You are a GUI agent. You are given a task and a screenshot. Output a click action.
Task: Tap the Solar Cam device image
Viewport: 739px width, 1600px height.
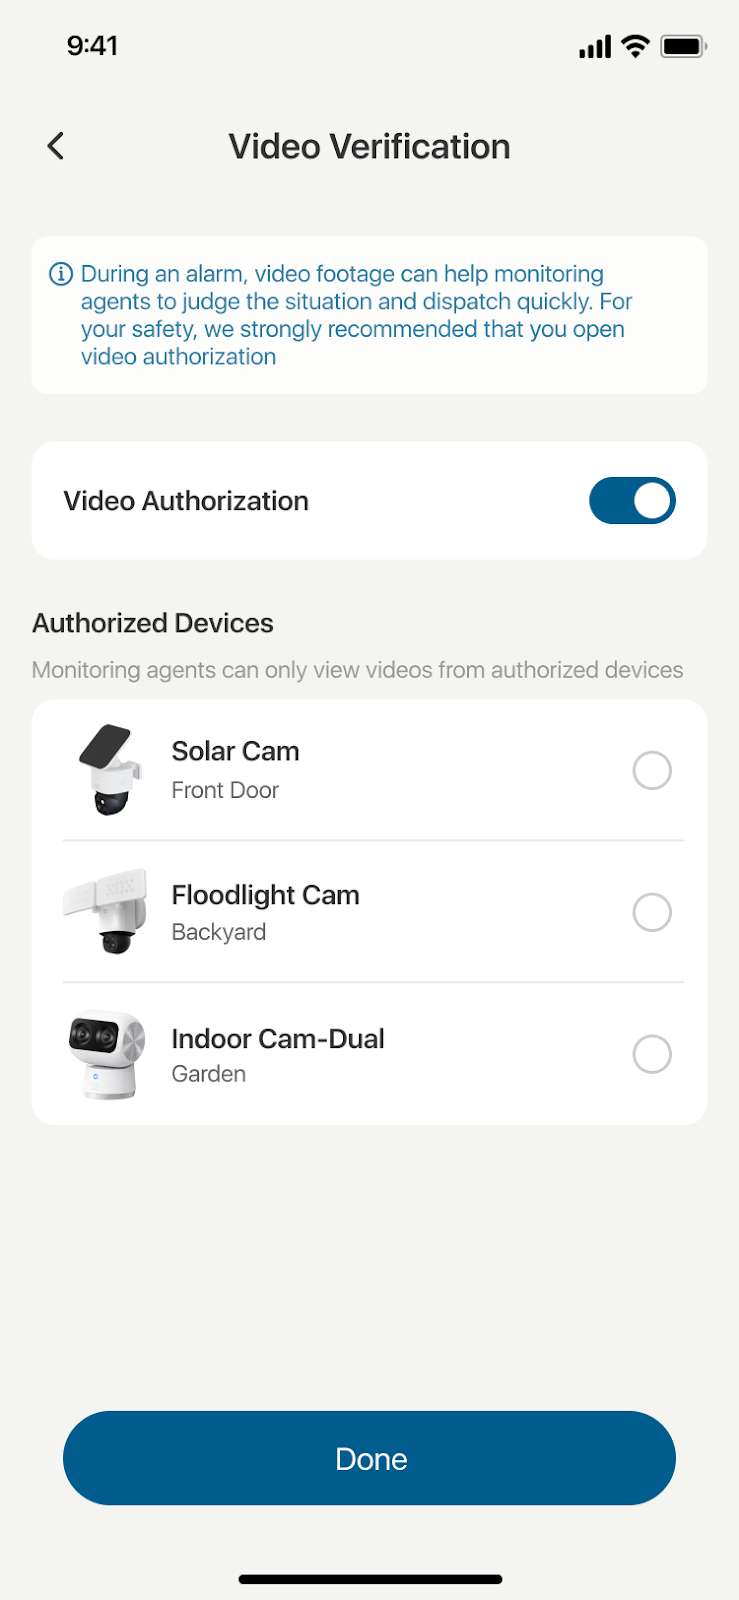tap(109, 770)
